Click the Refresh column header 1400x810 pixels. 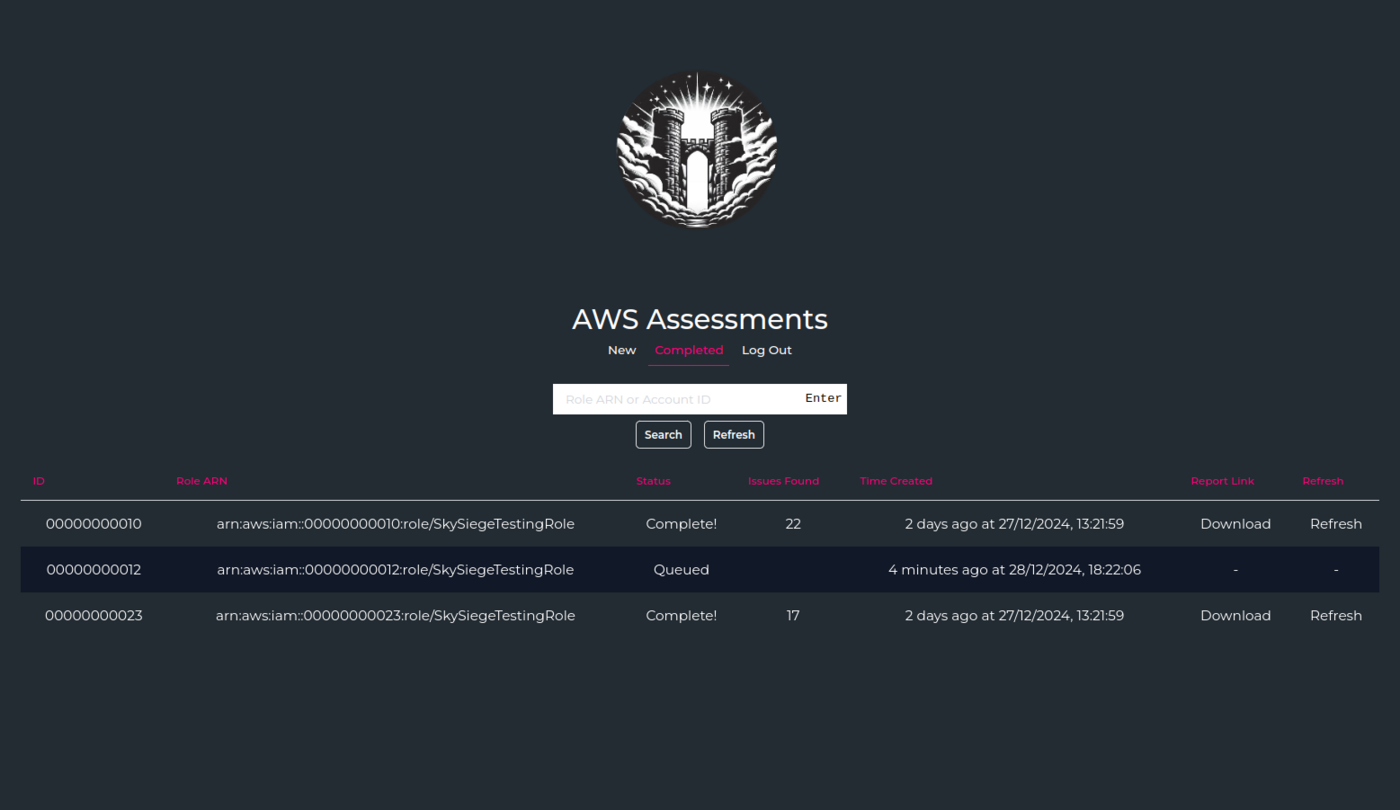tap(1323, 481)
